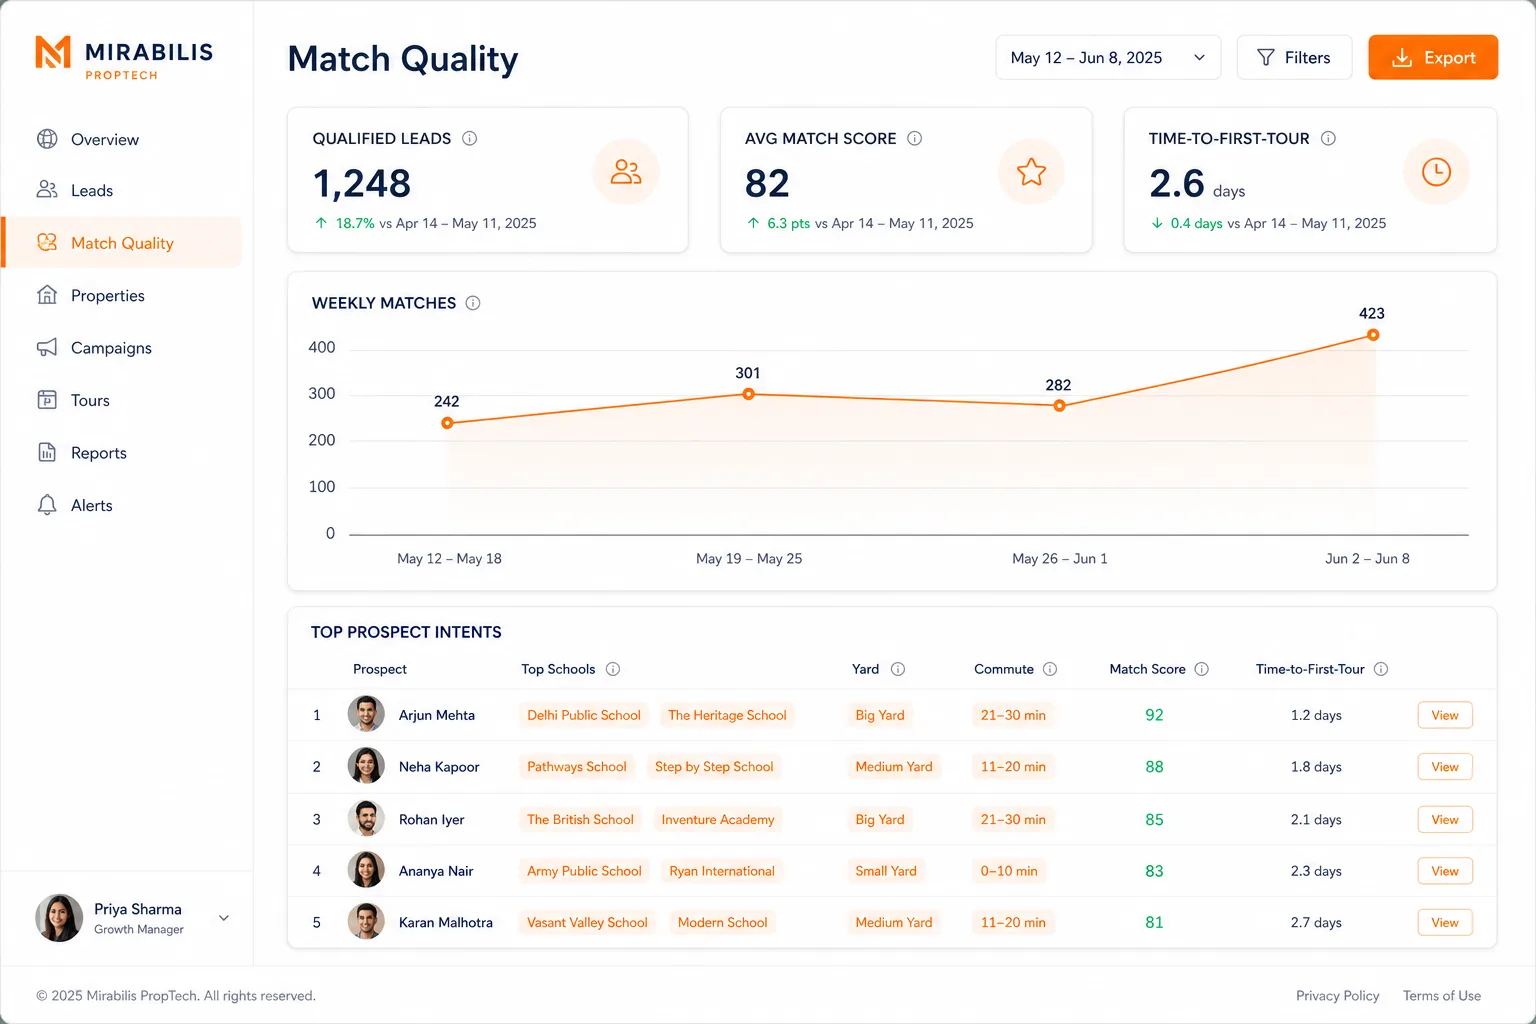Click the Ryan International tag
The width and height of the screenshot is (1536, 1024).
(722, 871)
